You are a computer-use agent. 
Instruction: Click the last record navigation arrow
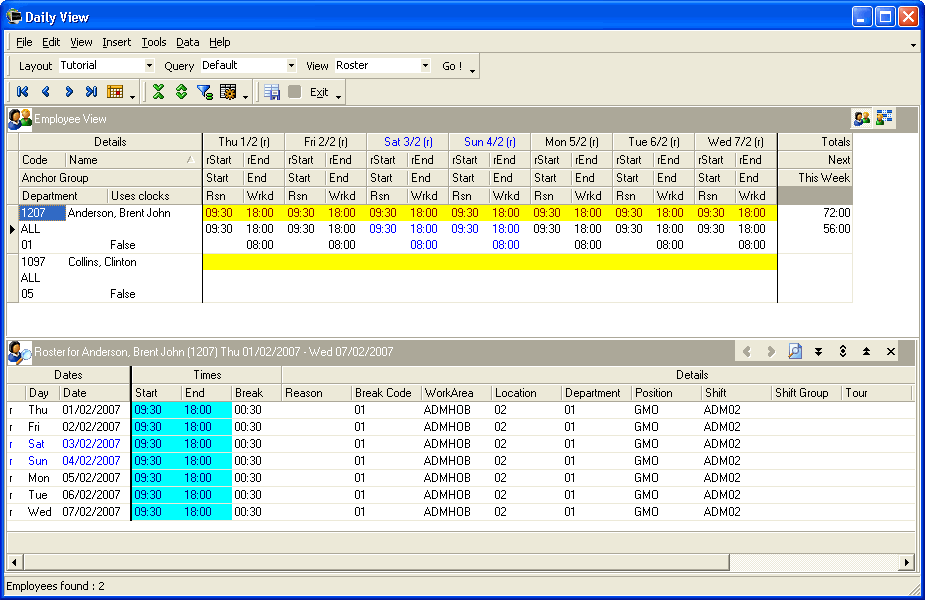[x=91, y=92]
